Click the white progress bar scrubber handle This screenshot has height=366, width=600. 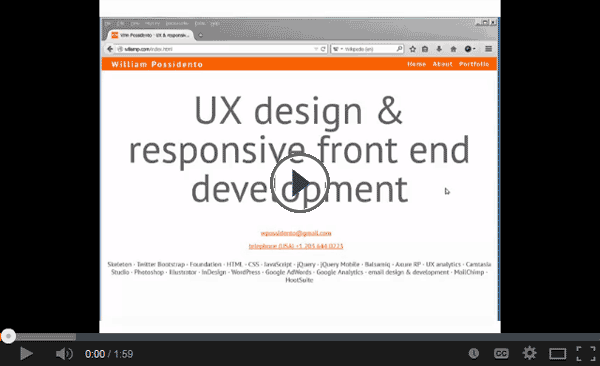click(x=8, y=336)
